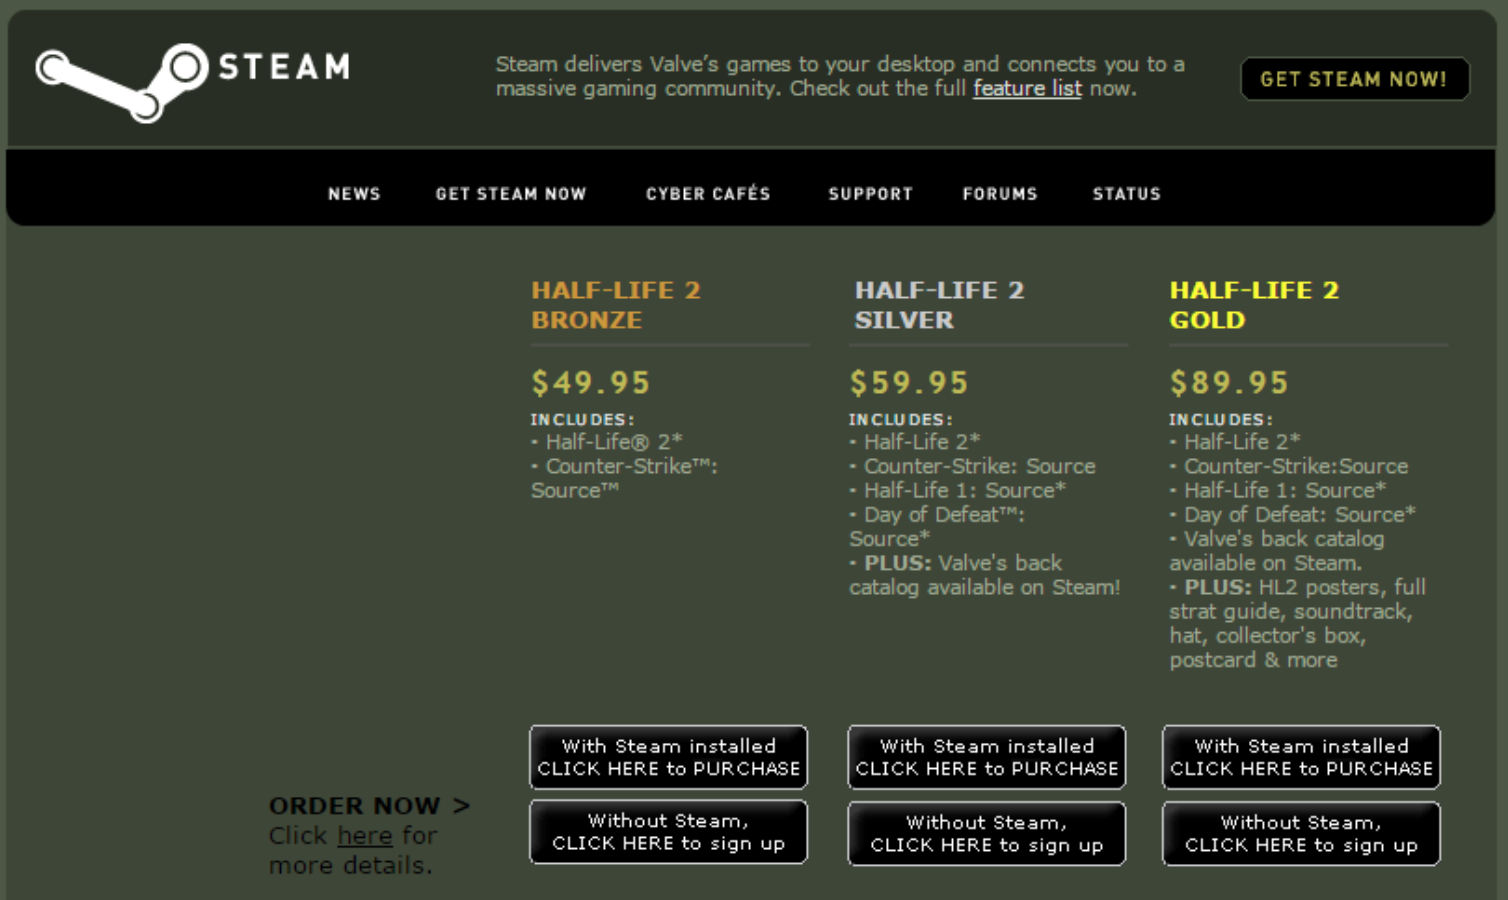Click the 'here' link for order details

pyautogui.click(x=364, y=836)
